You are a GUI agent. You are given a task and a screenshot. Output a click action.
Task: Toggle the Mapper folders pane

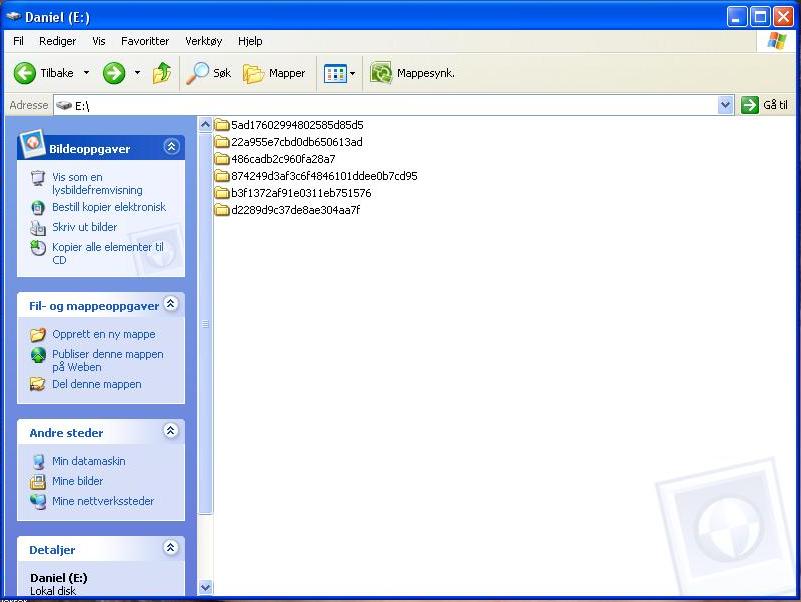274,73
